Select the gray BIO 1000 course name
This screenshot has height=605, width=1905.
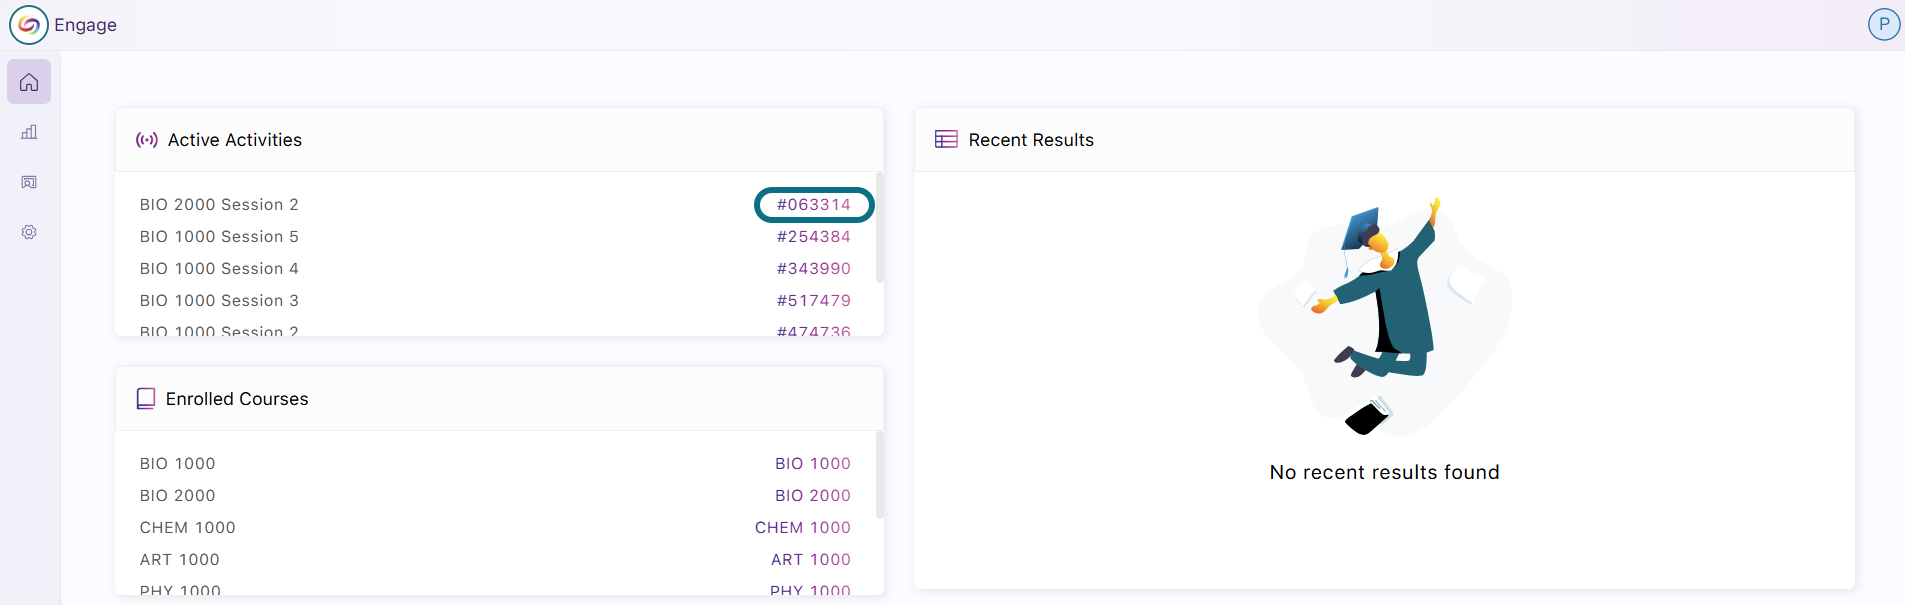click(178, 463)
